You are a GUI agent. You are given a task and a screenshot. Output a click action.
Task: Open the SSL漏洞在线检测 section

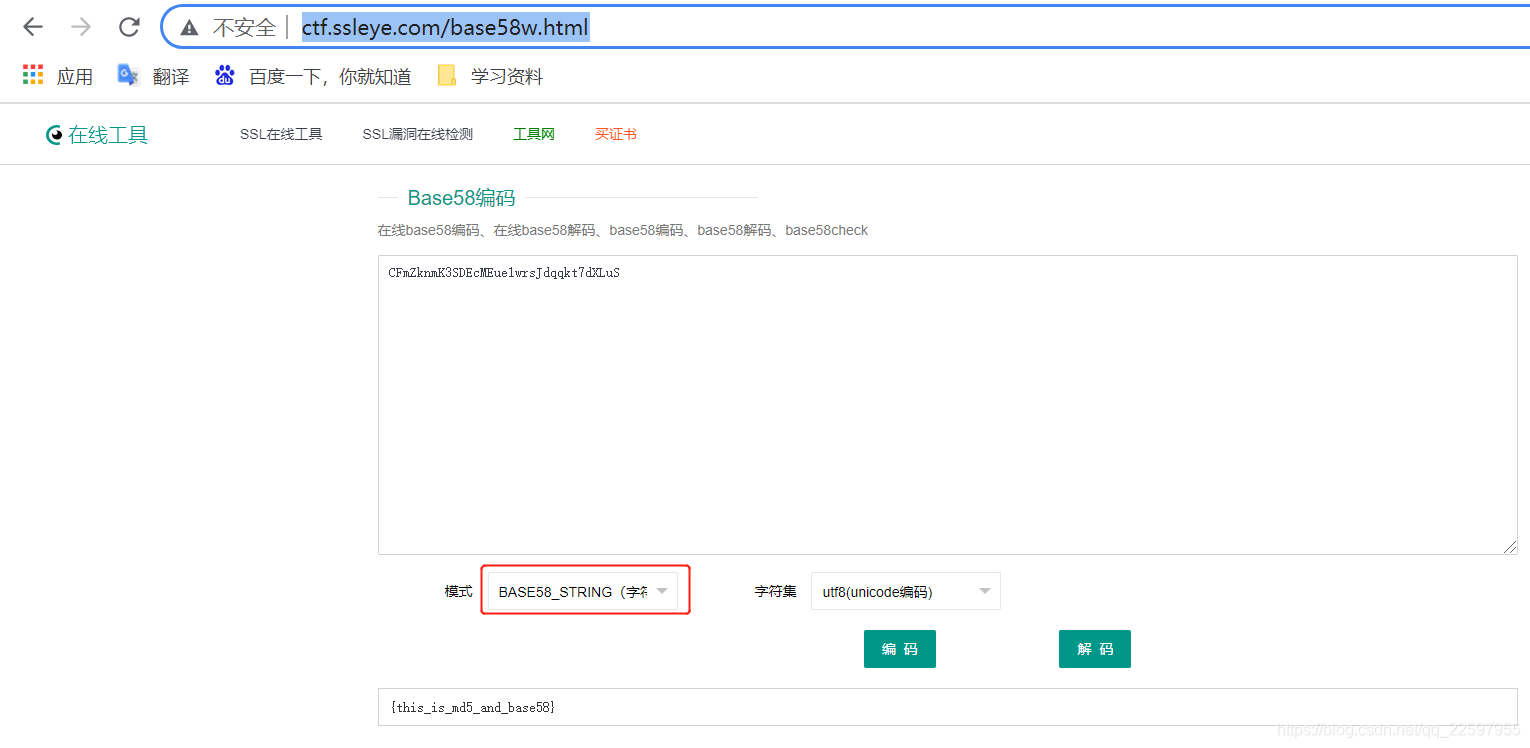tap(417, 133)
